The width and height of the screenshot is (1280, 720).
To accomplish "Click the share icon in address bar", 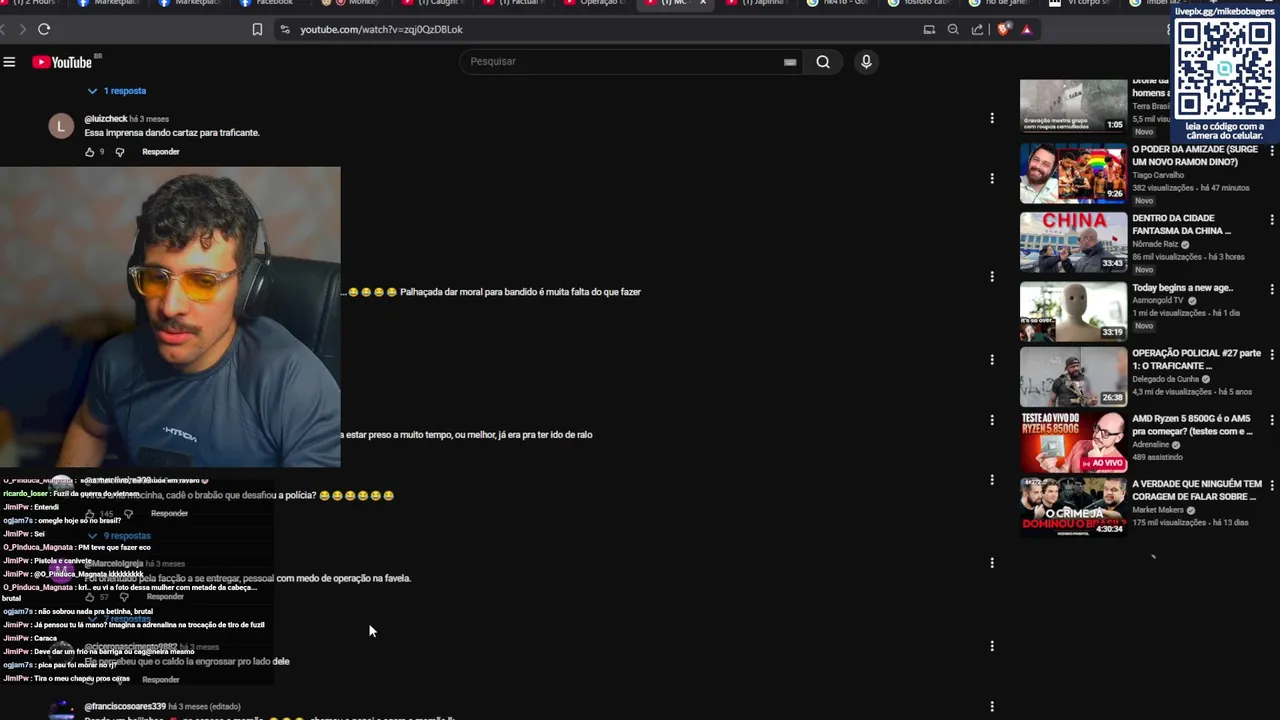I will coord(977,29).
